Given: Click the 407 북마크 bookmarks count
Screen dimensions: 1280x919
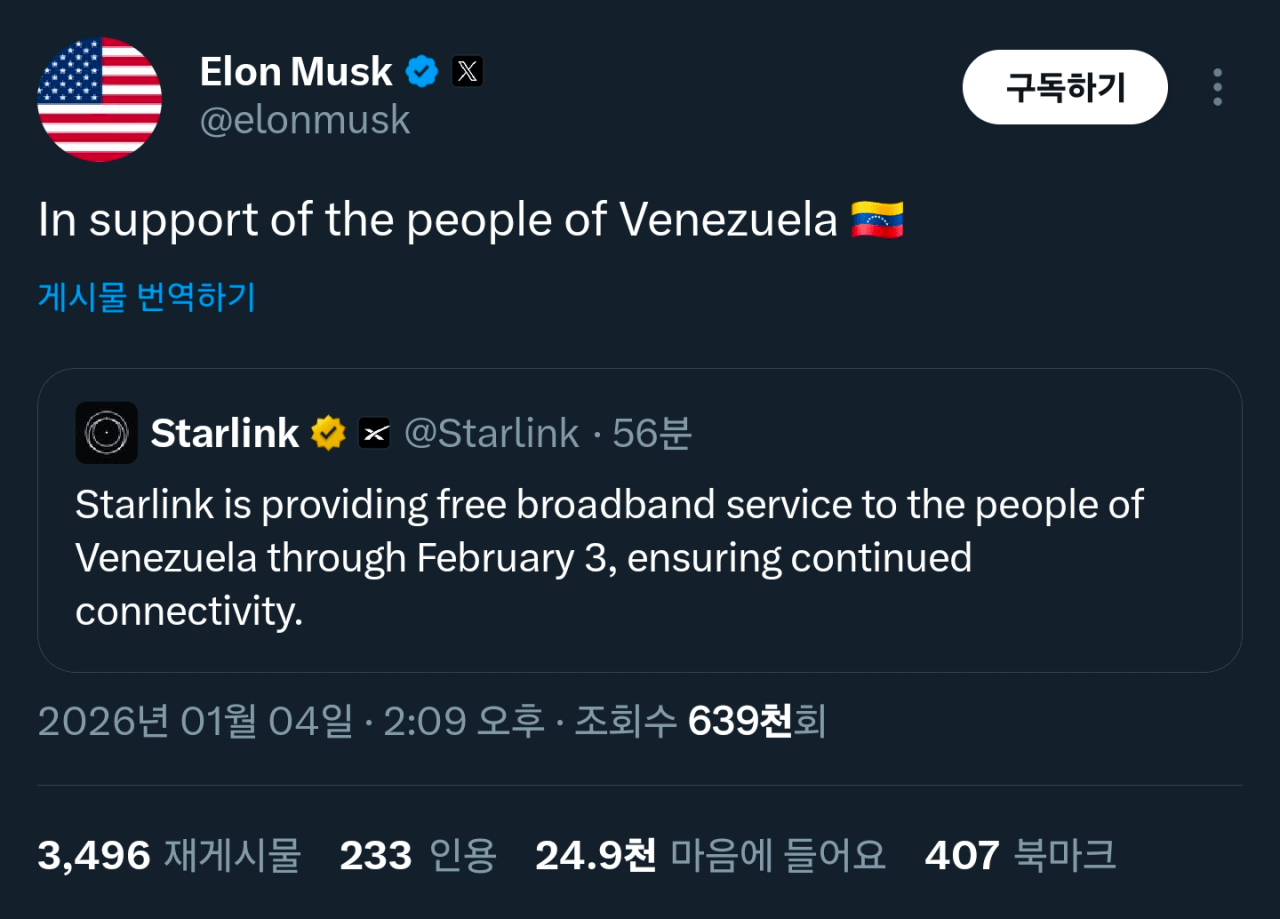Looking at the screenshot, I should [x=1020, y=856].
